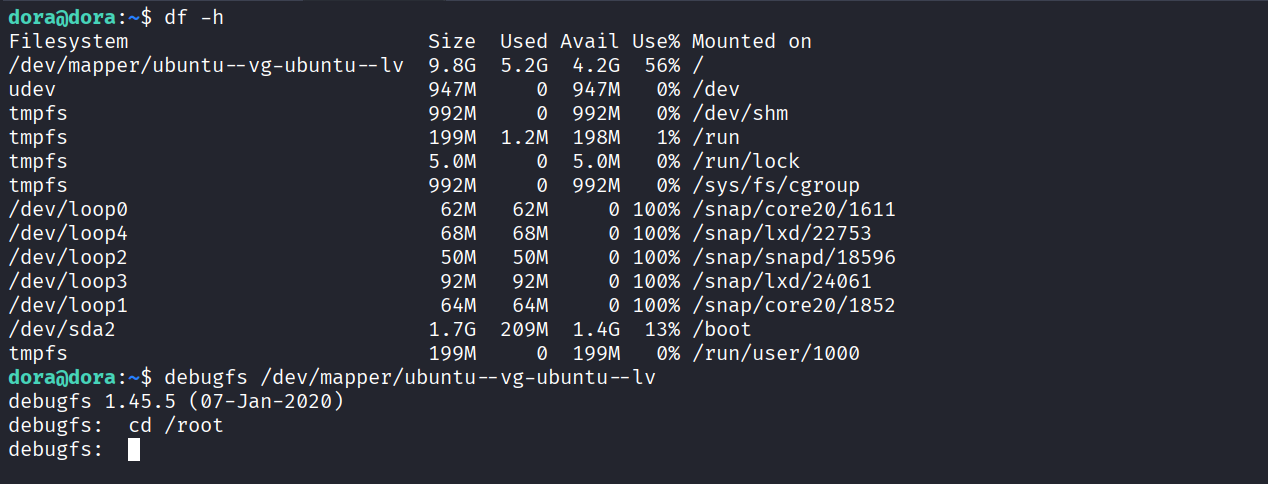This screenshot has height=484, width=1268.
Task: Click the udev filesystem row name
Action: pyautogui.click(x=32, y=89)
